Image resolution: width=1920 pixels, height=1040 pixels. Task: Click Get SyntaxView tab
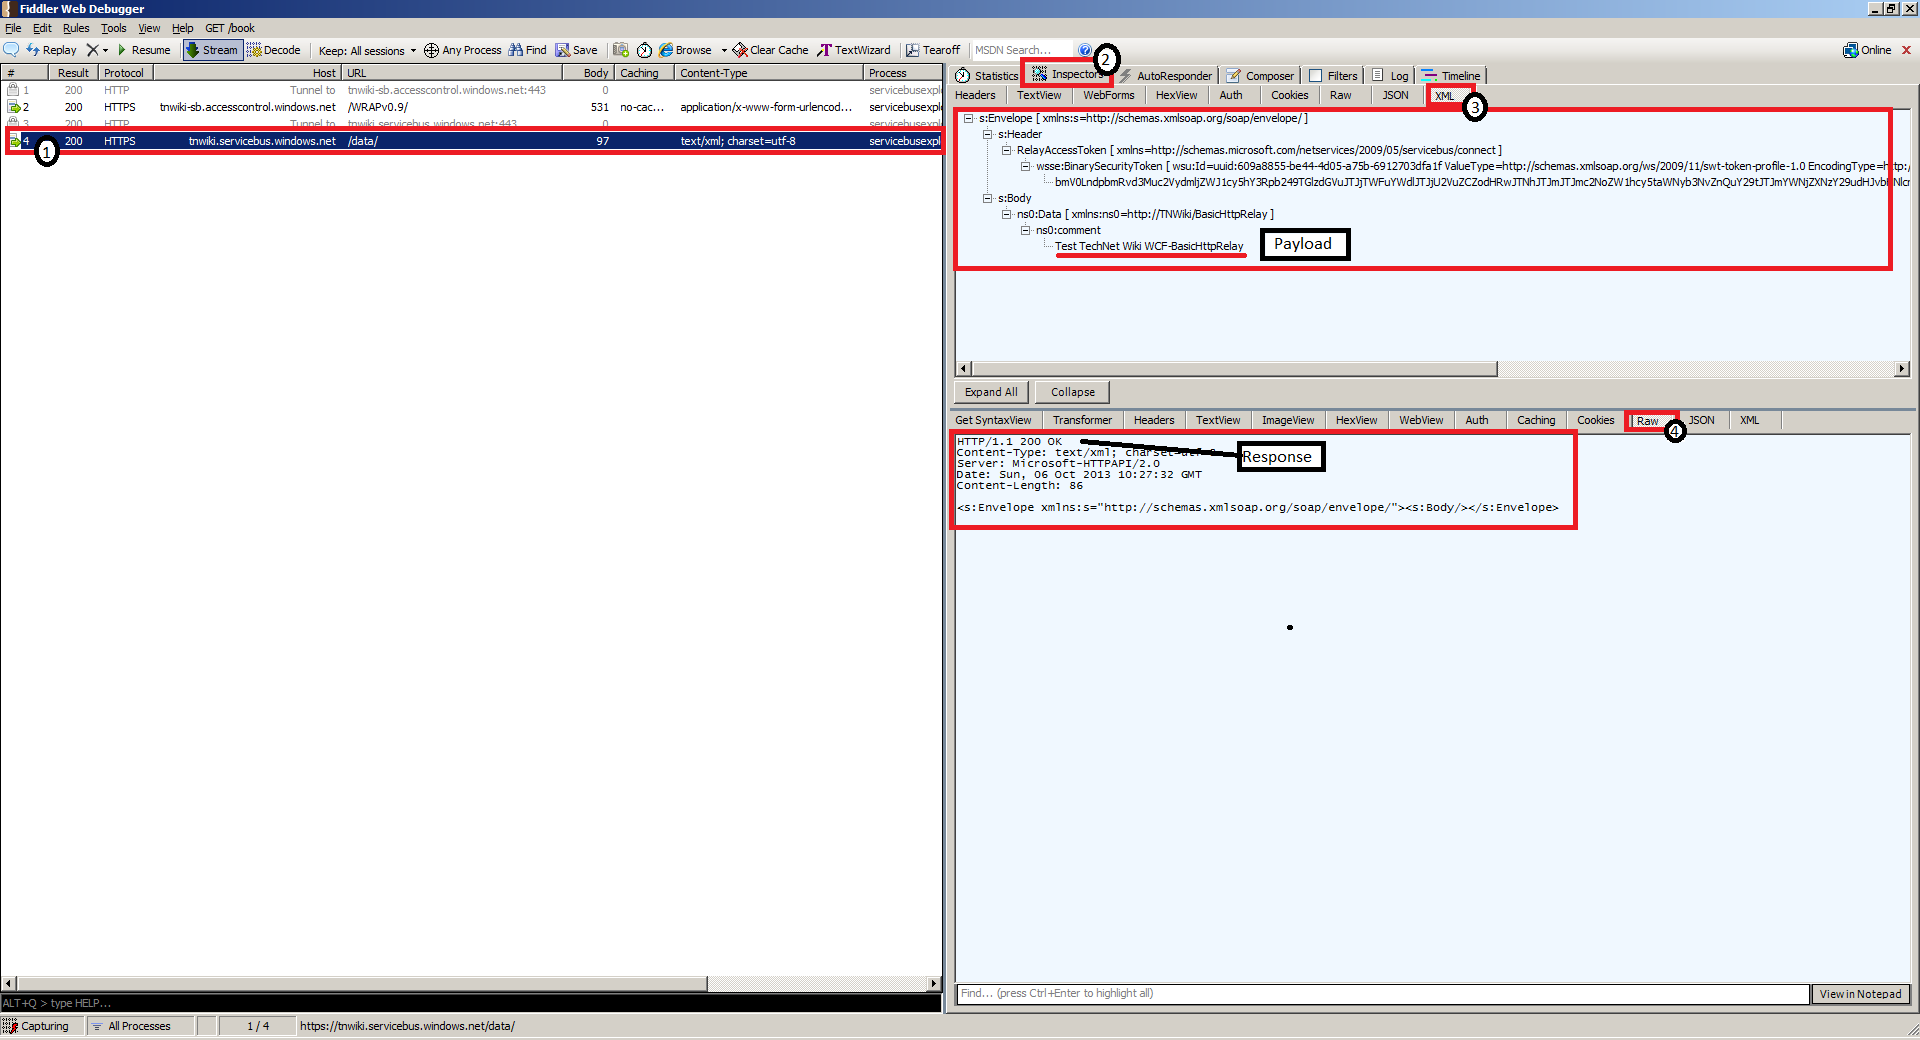tap(993, 420)
